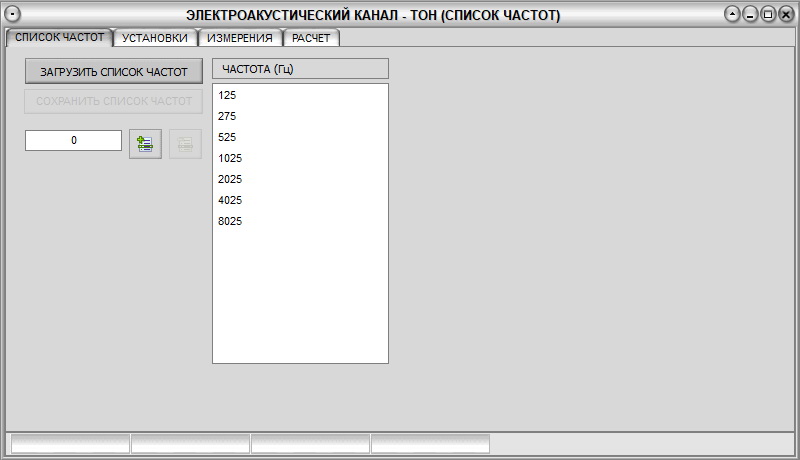The height and width of the screenshot is (460, 800).
Task: Minimize the ТОН window
Action: pos(750,15)
